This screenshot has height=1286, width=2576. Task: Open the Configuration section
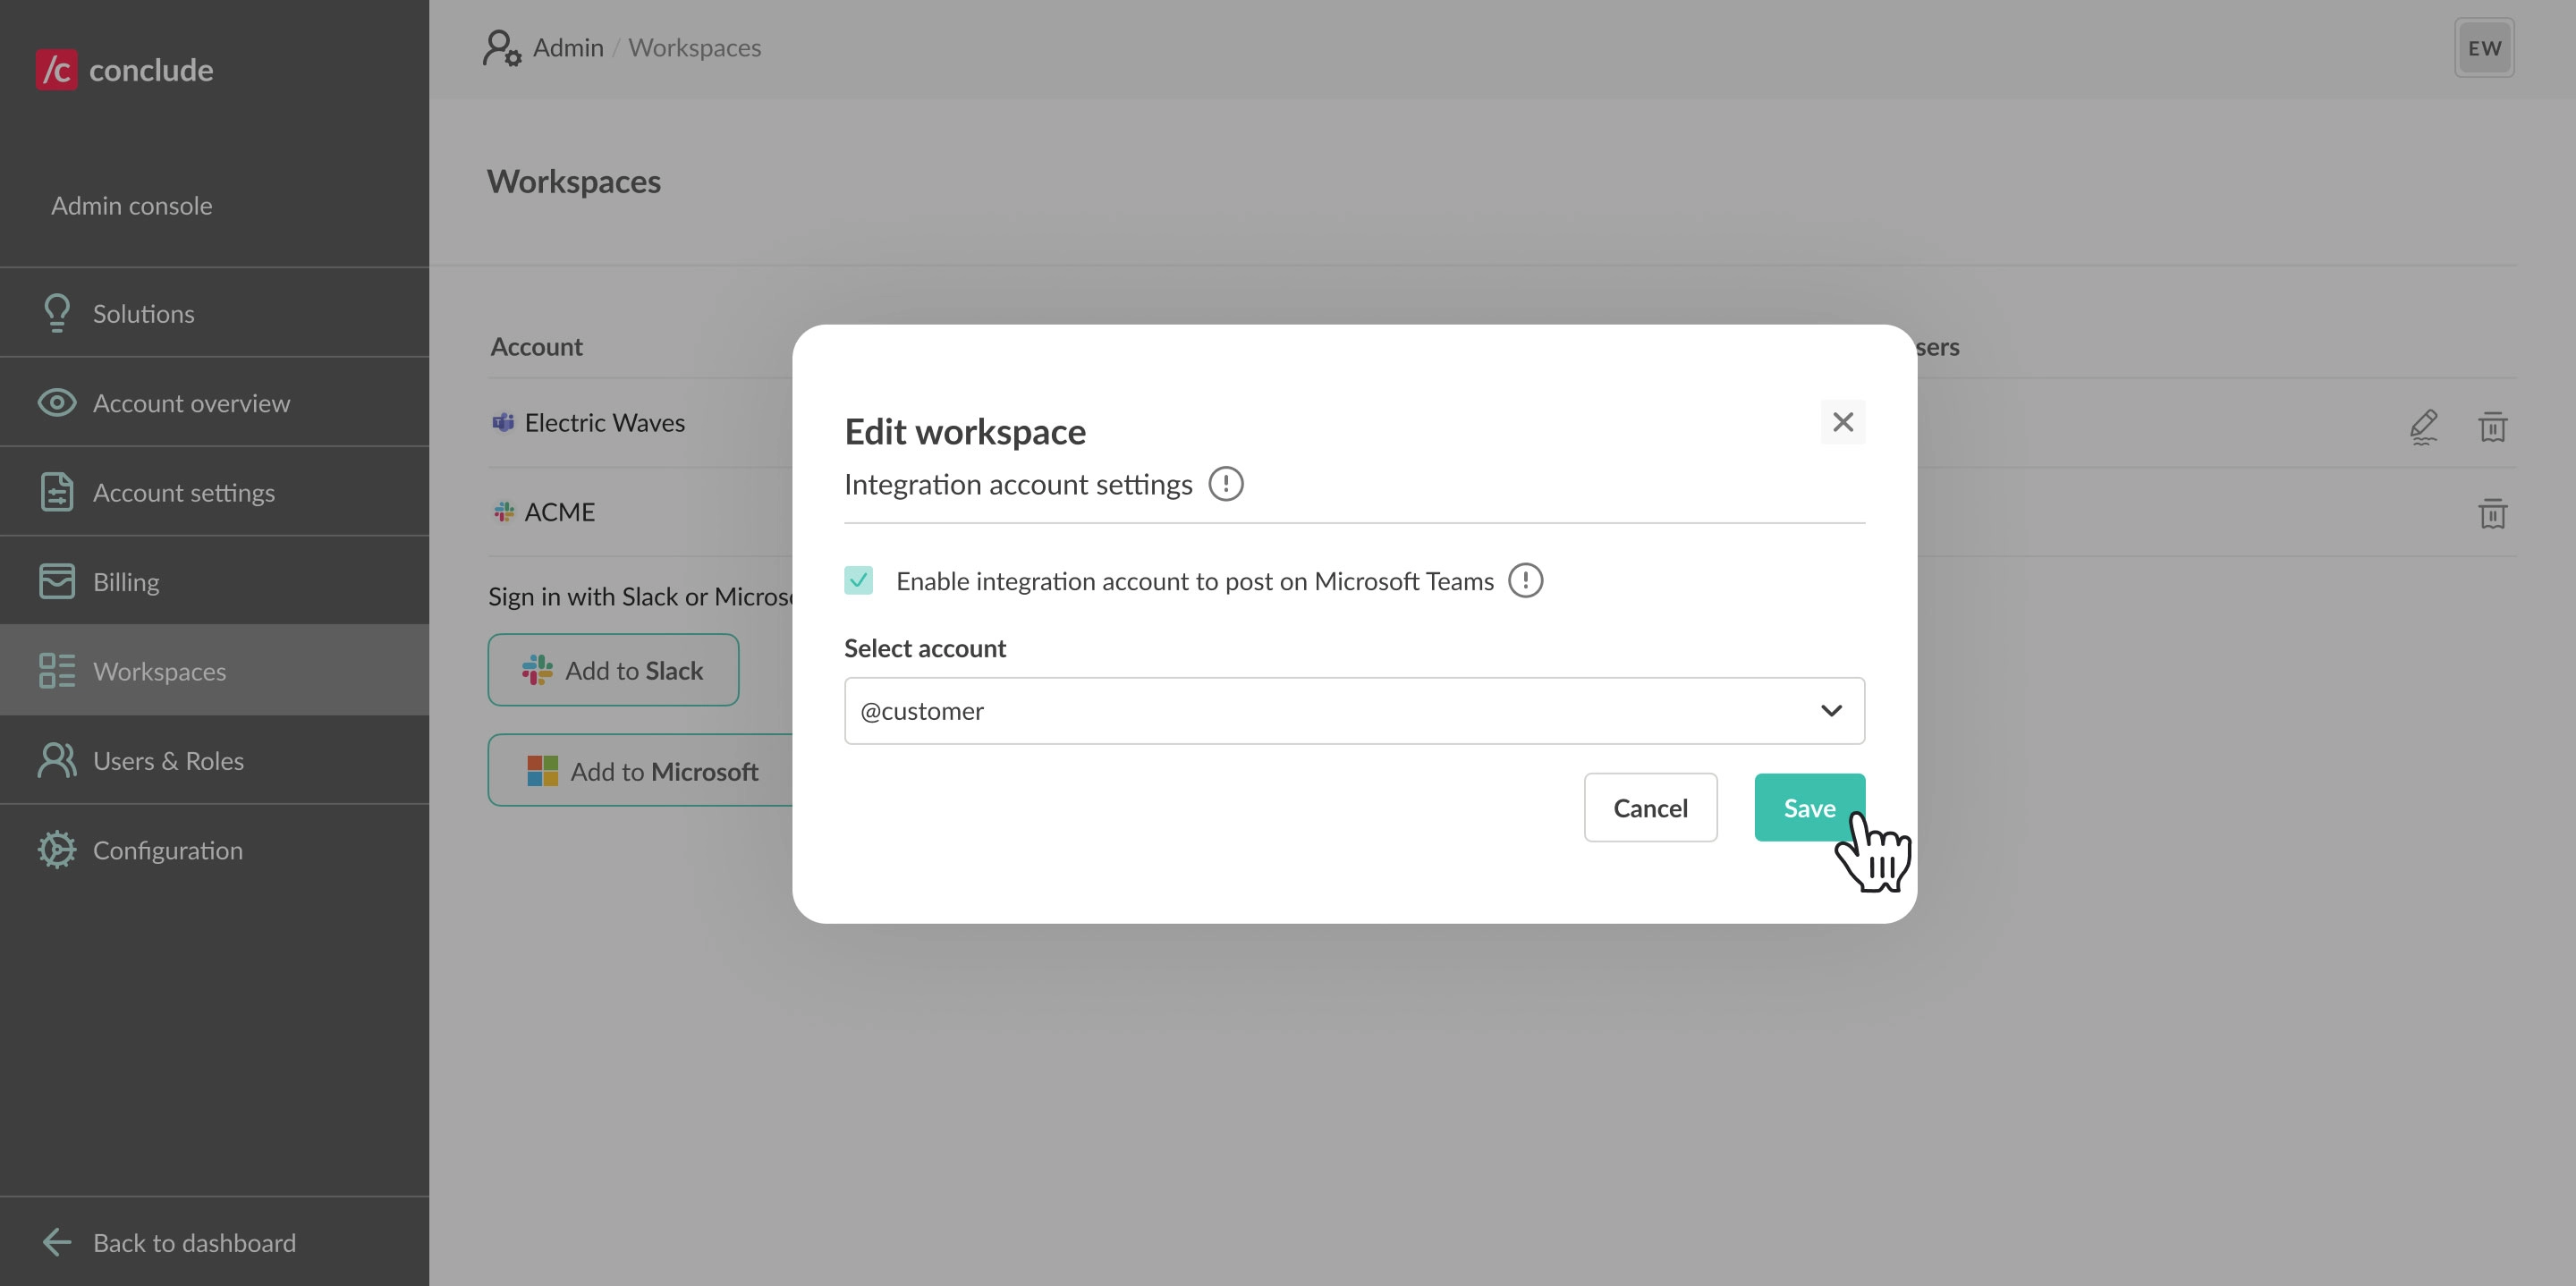coord(167,850)
